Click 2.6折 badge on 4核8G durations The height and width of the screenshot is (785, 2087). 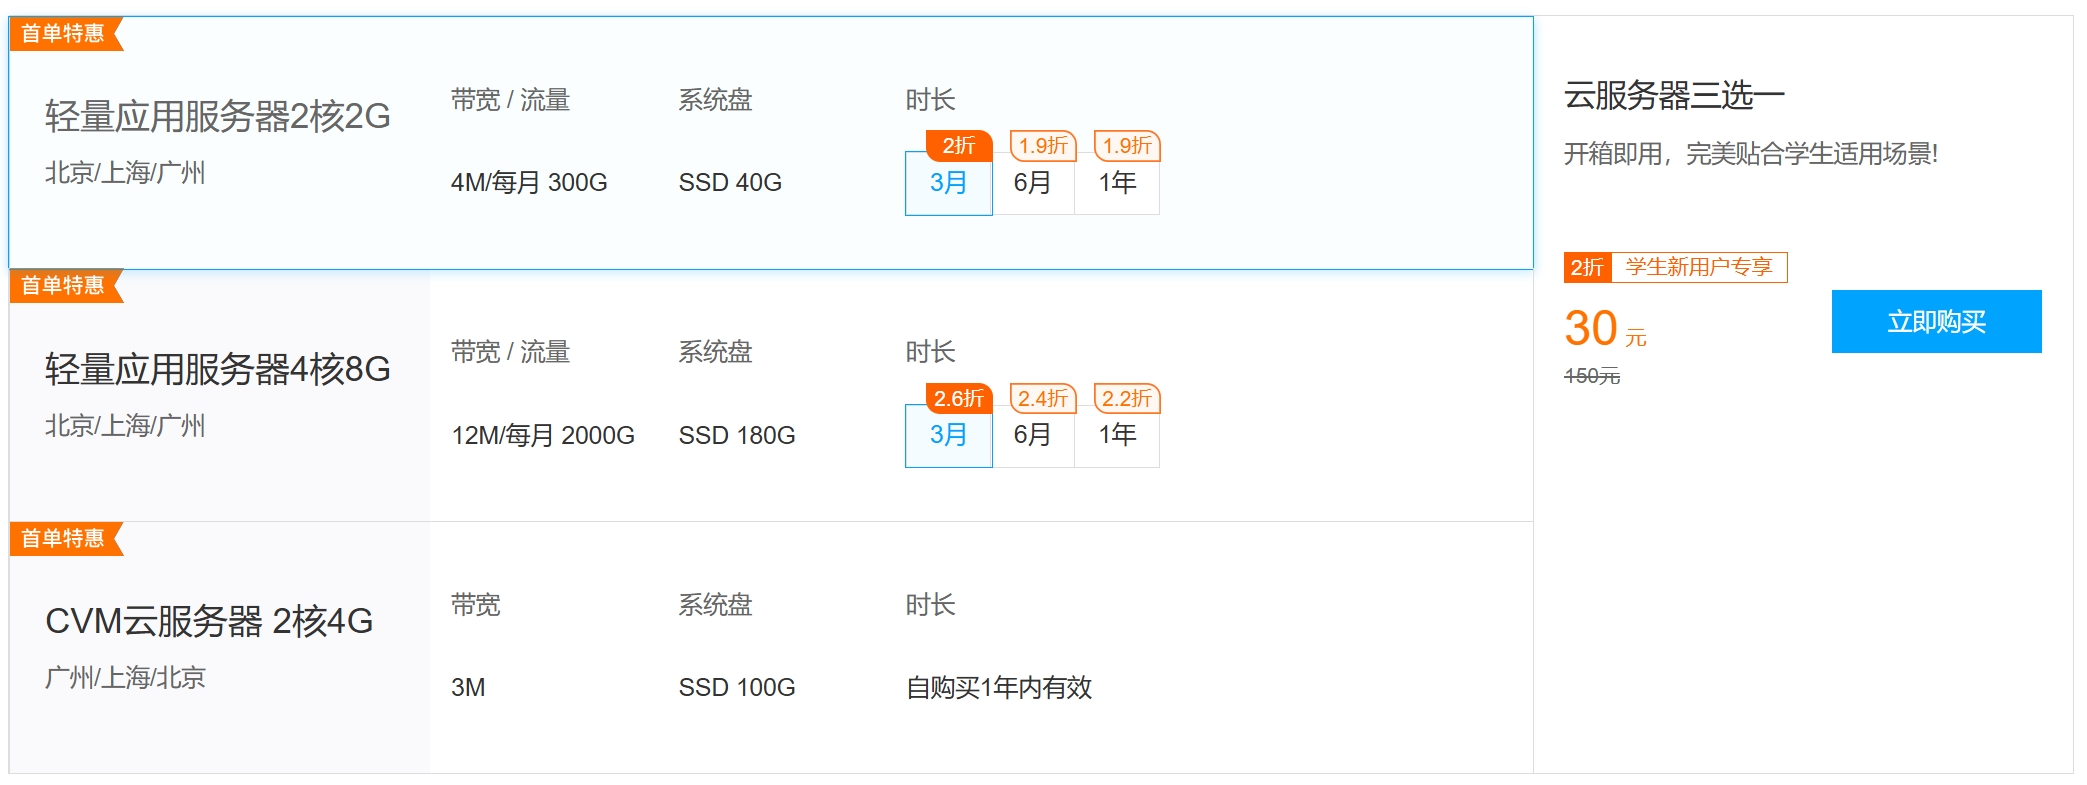[x=959, y=398]
